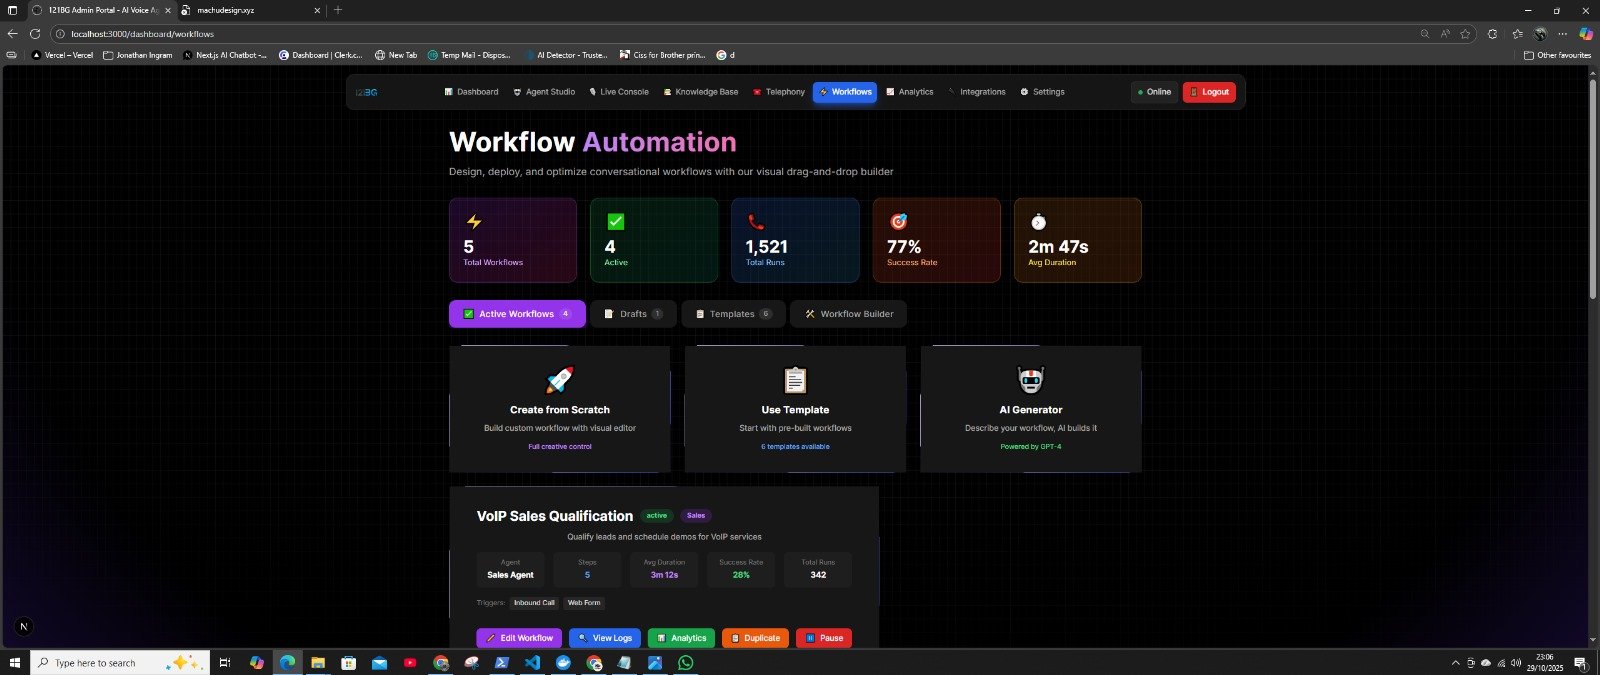
Task: Click the 'Web Form' trigger chip
Action: 584,603
